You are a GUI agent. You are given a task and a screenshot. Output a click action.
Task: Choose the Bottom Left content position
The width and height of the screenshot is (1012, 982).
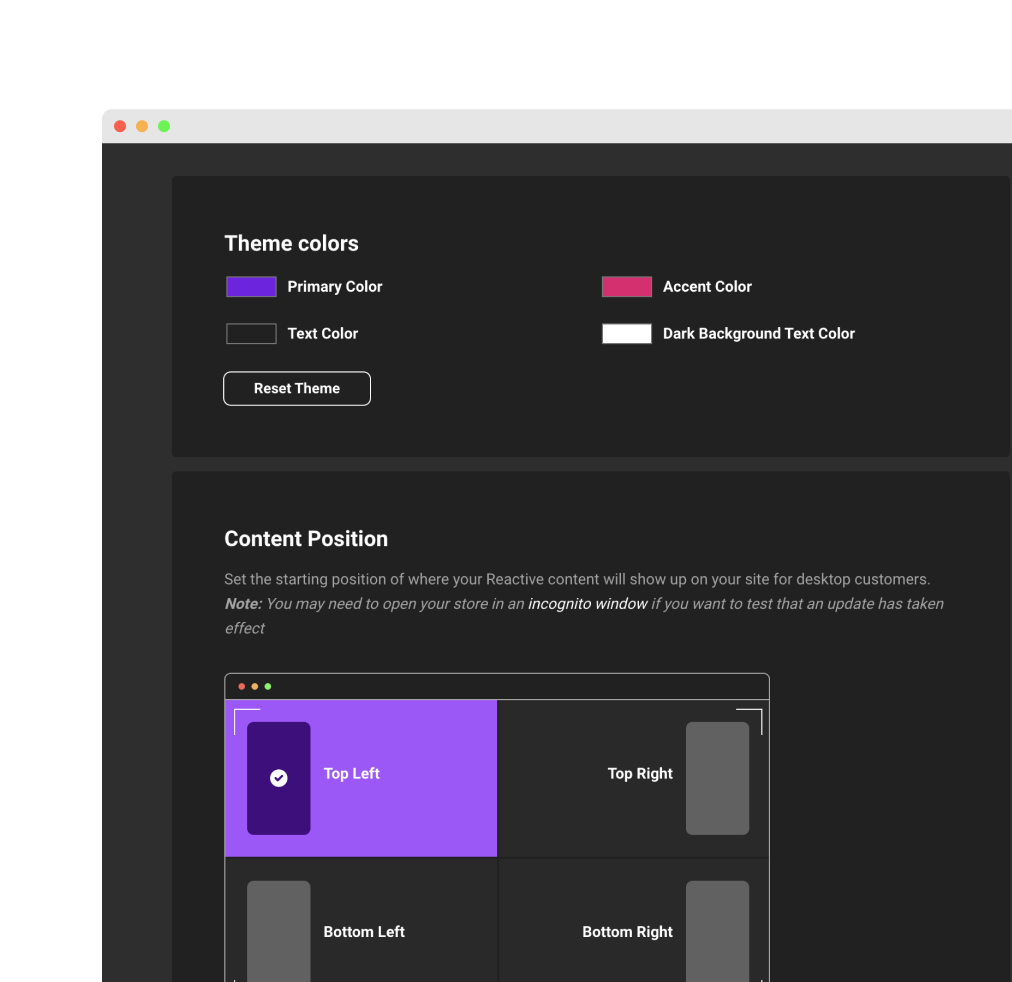click(361, 921)
